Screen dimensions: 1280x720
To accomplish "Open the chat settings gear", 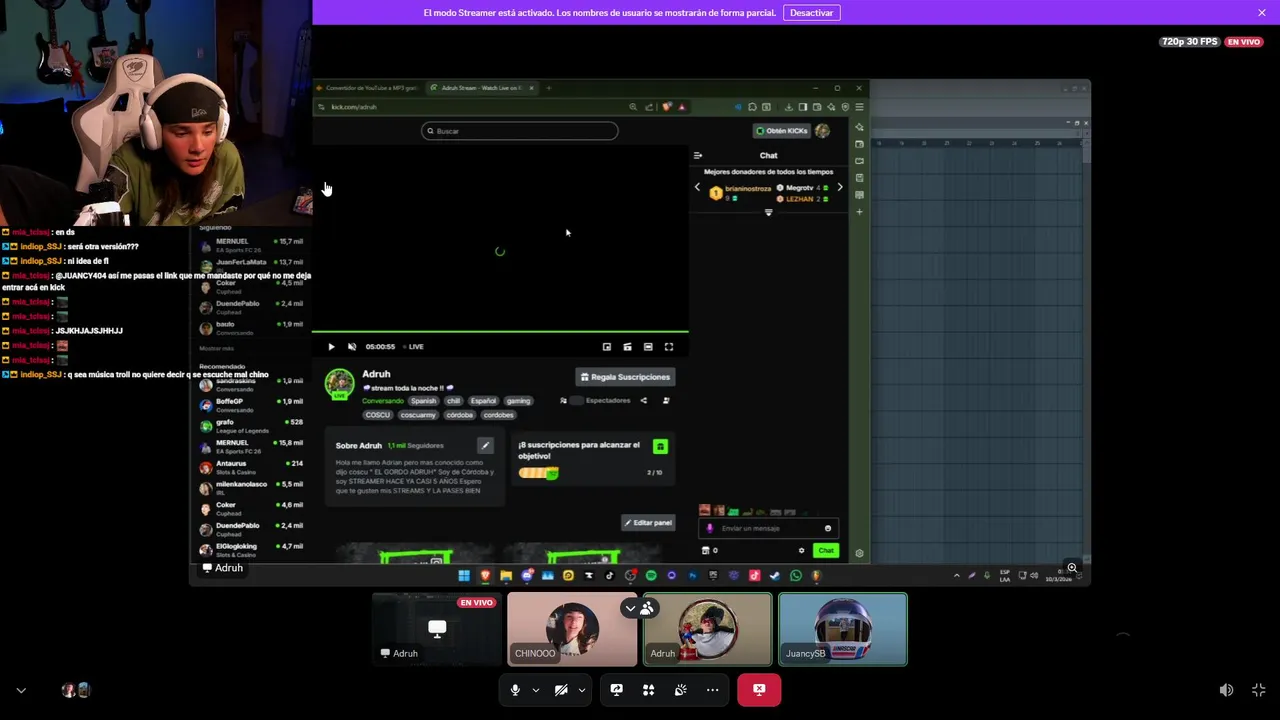I will point(801,551).
